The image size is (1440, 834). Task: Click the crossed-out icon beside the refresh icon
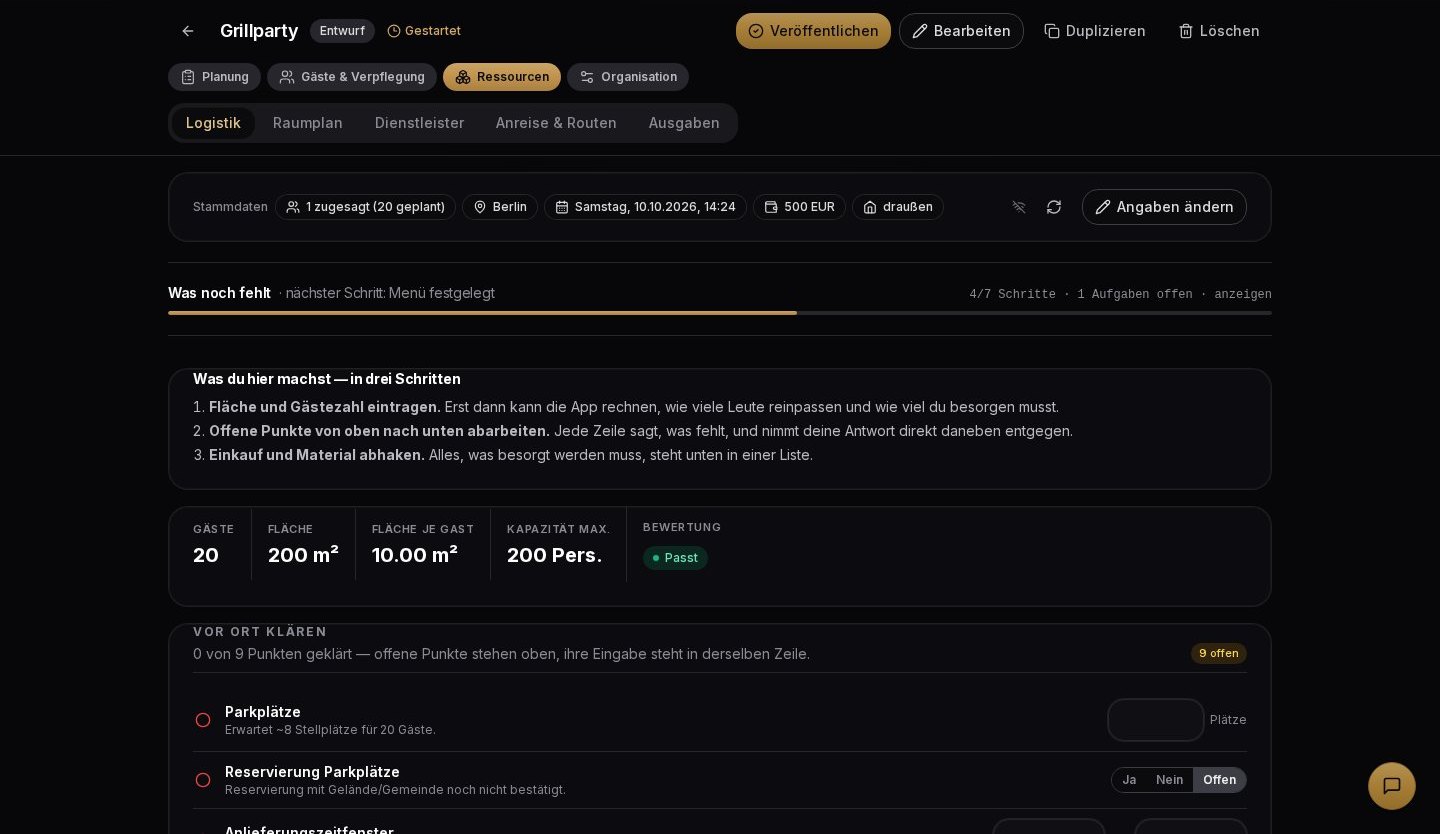(1019, 207)
